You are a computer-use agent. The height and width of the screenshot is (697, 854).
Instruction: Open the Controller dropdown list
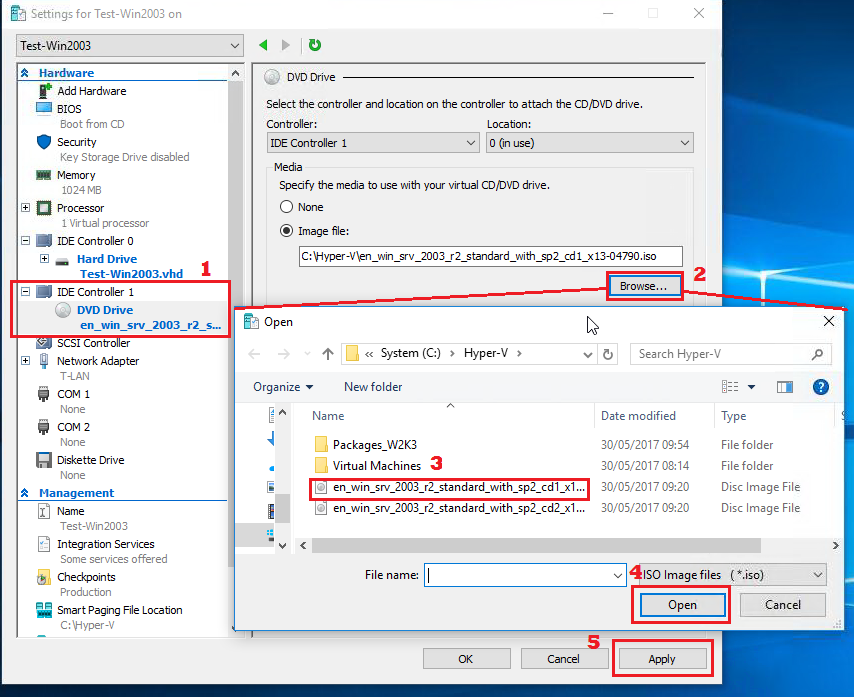coord(372,143)
